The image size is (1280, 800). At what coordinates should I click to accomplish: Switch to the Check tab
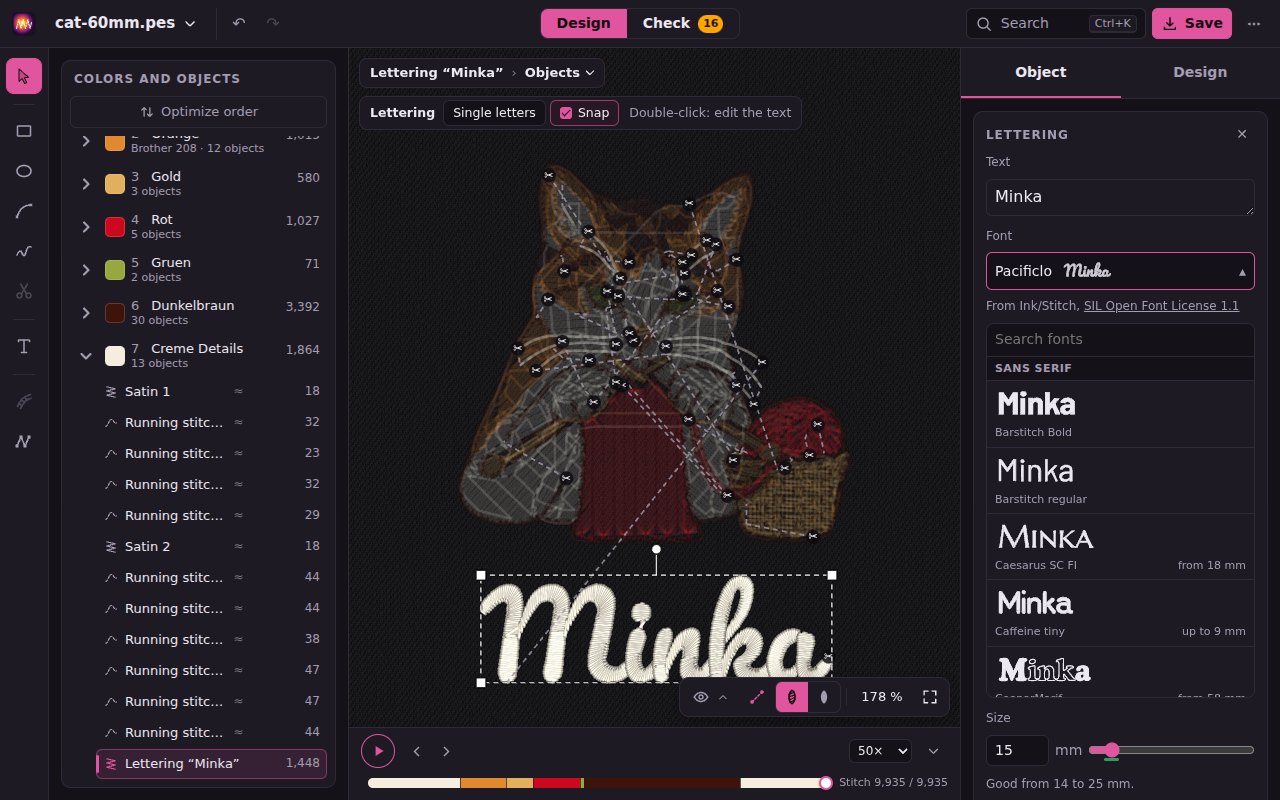(x=683, y=23)
